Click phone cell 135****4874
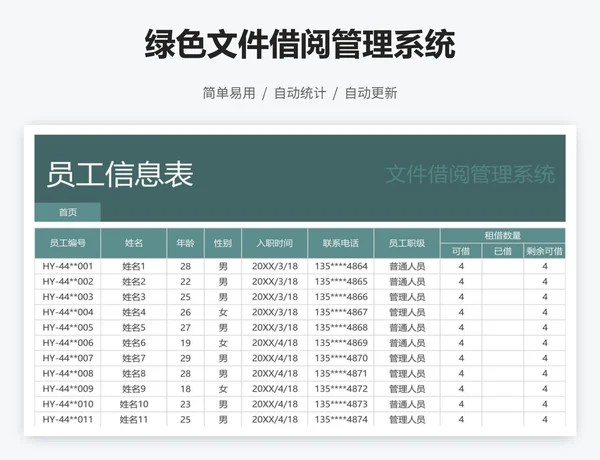This screenshot has height=460, width=600. pos(341,419)
